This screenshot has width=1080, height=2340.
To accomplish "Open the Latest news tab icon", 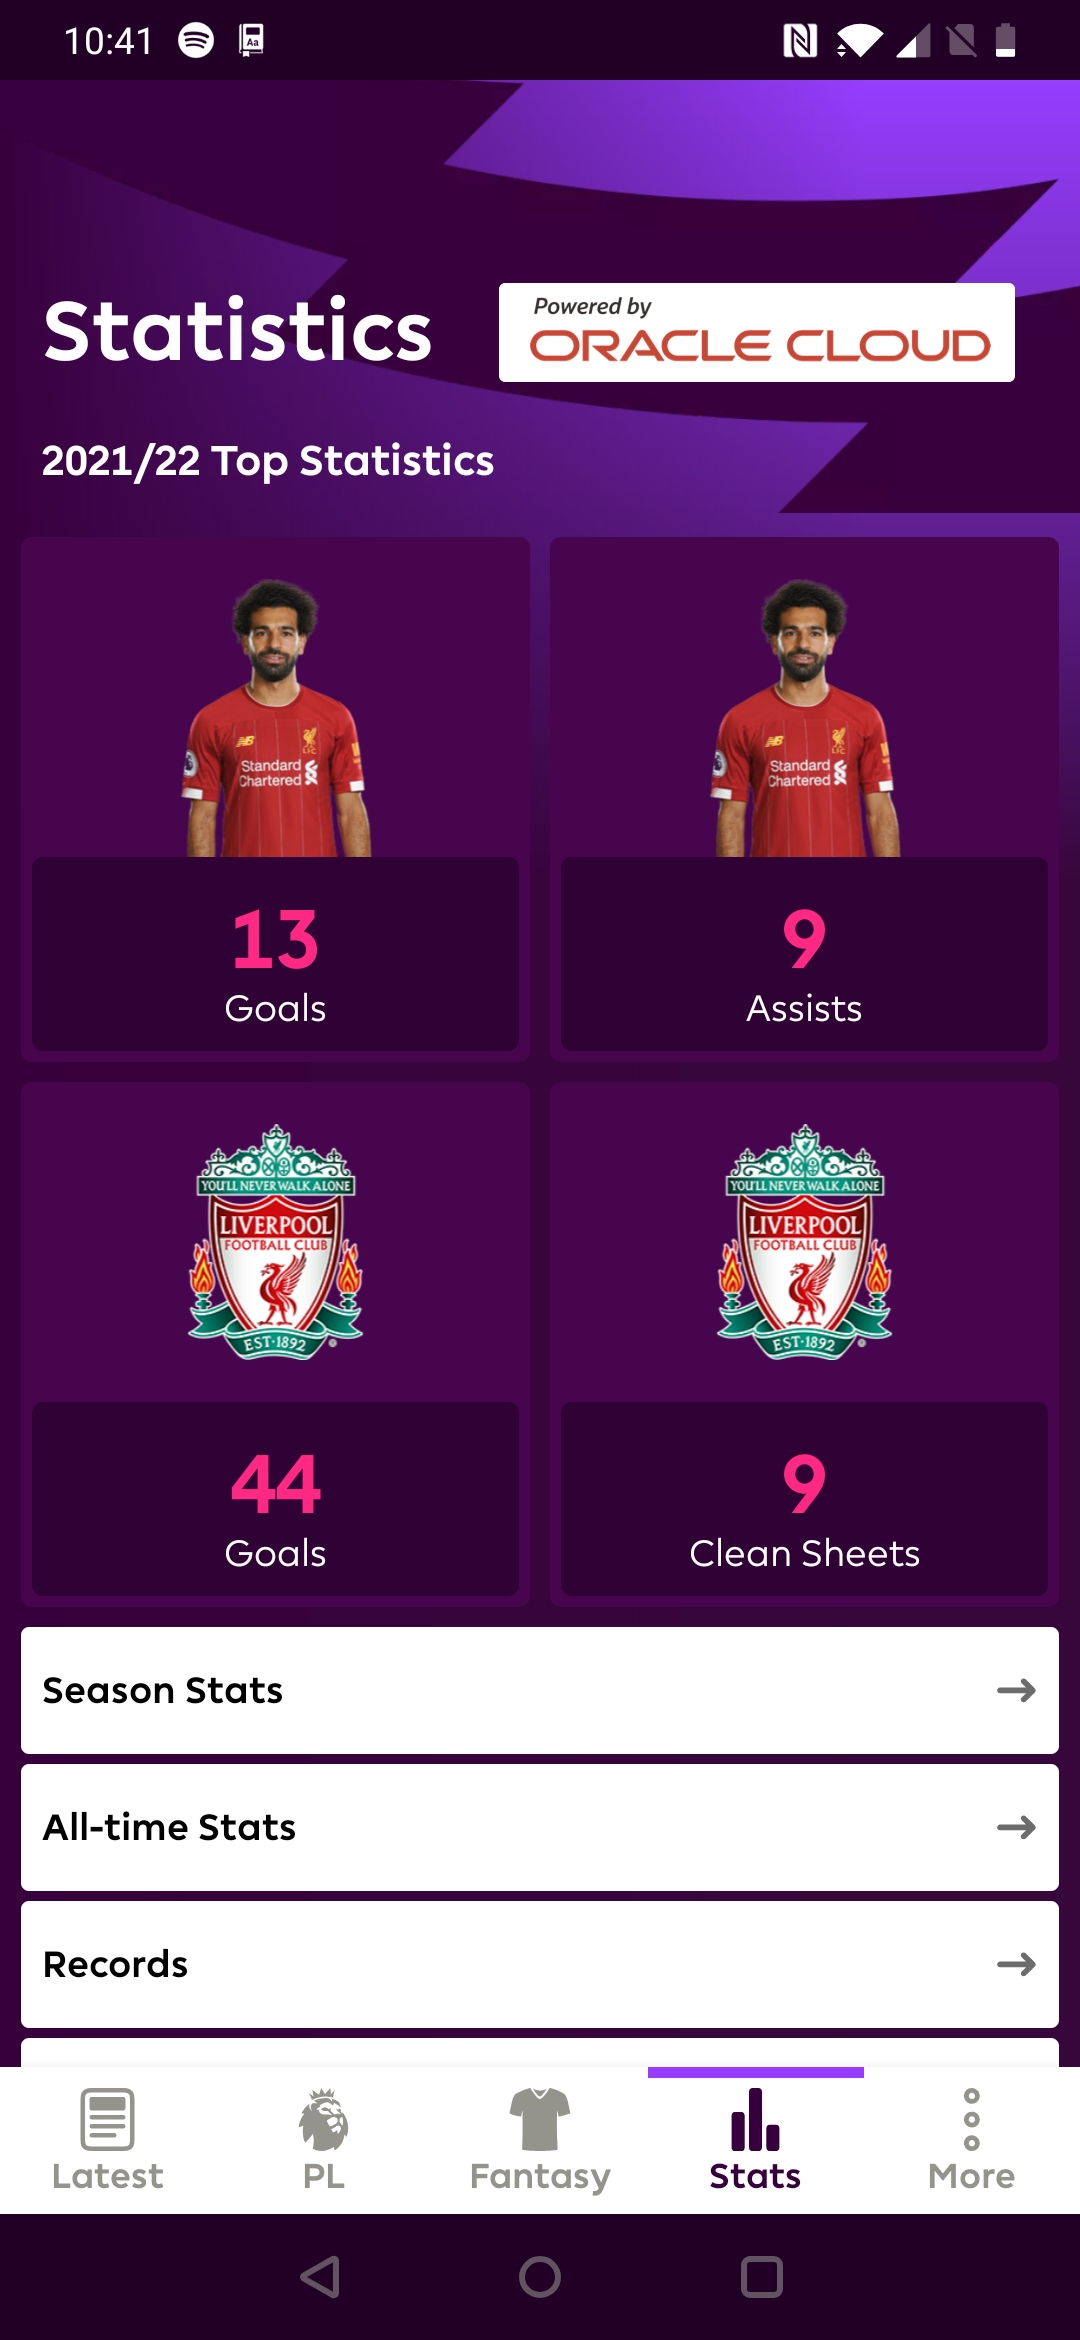I will pos(107,2118).
